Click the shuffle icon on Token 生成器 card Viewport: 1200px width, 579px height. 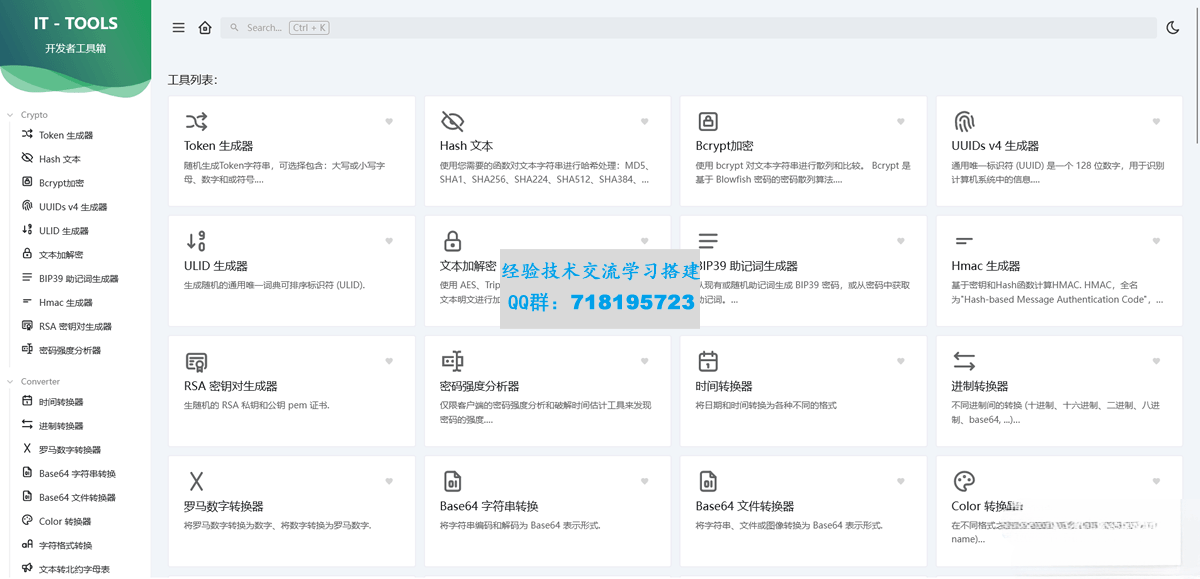pyautogui.click(x=196, y=122)
